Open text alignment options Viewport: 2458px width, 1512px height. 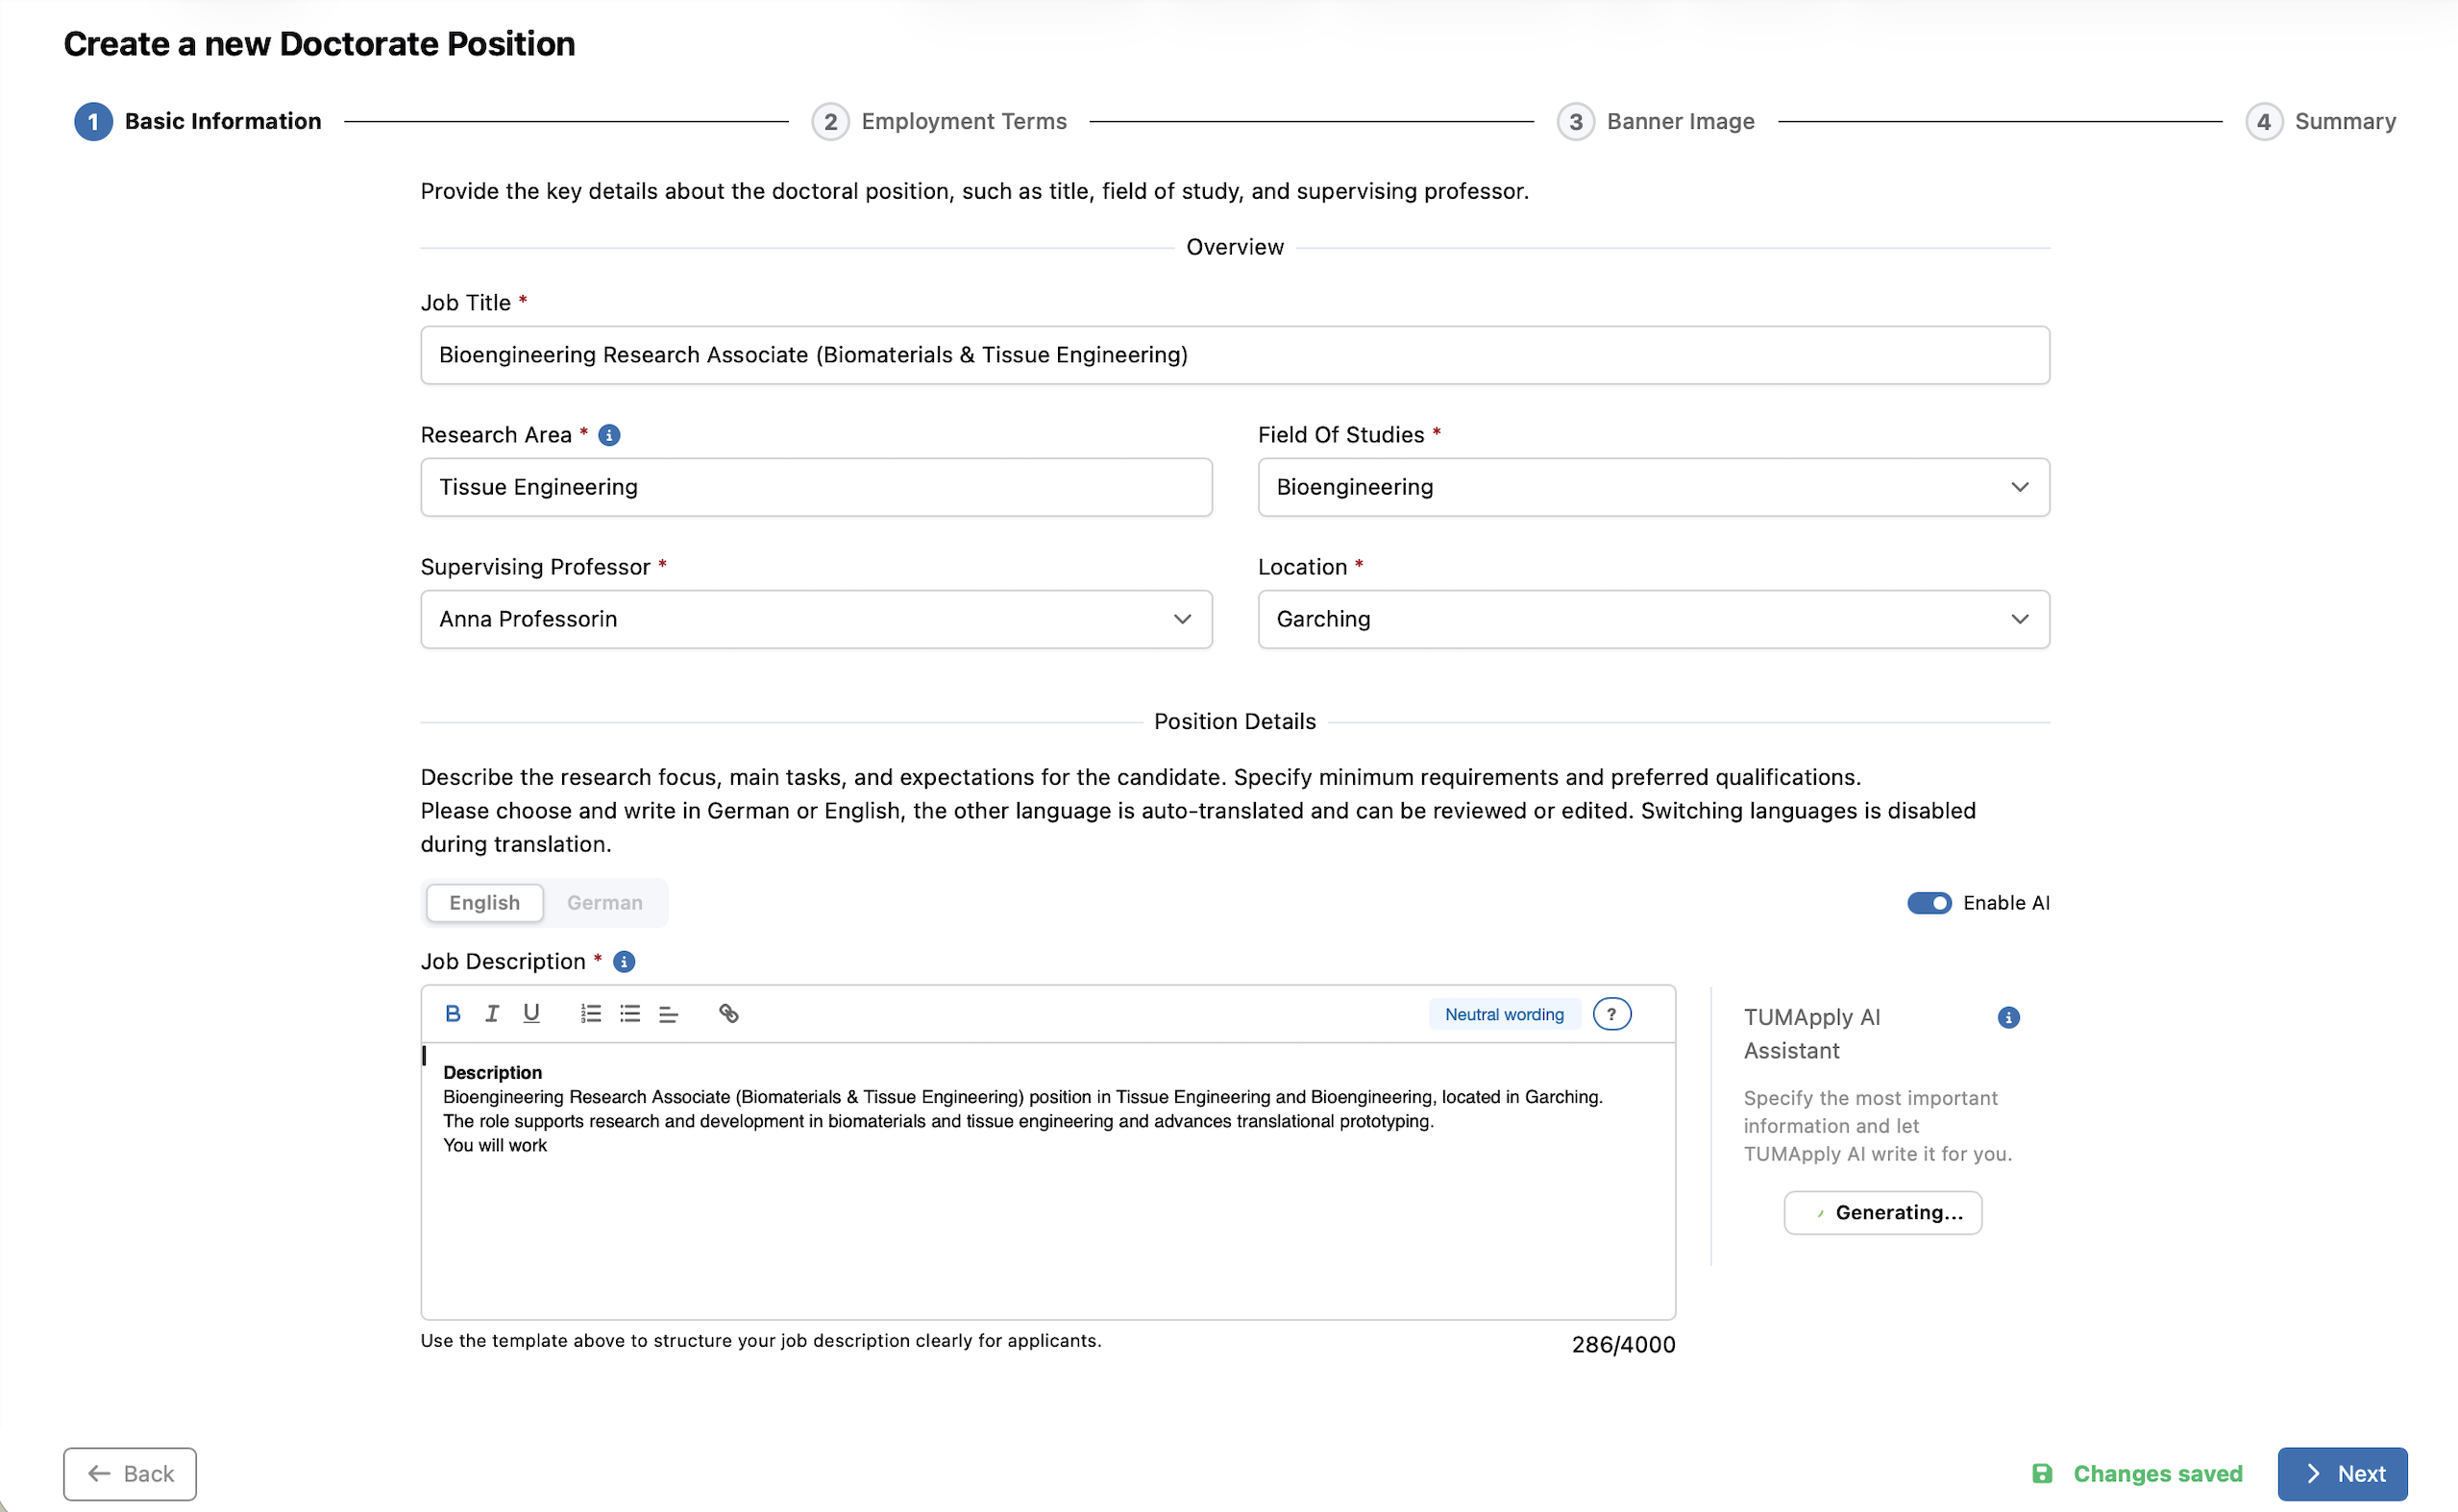click(x=669, y=1014)
